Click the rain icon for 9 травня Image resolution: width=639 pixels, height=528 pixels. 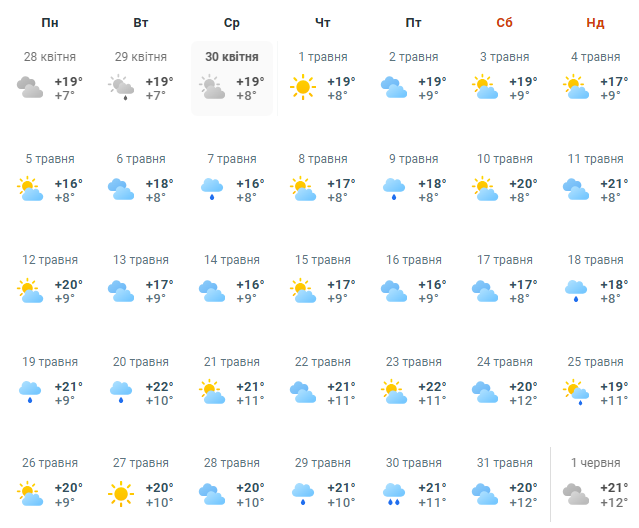[394, 190]
